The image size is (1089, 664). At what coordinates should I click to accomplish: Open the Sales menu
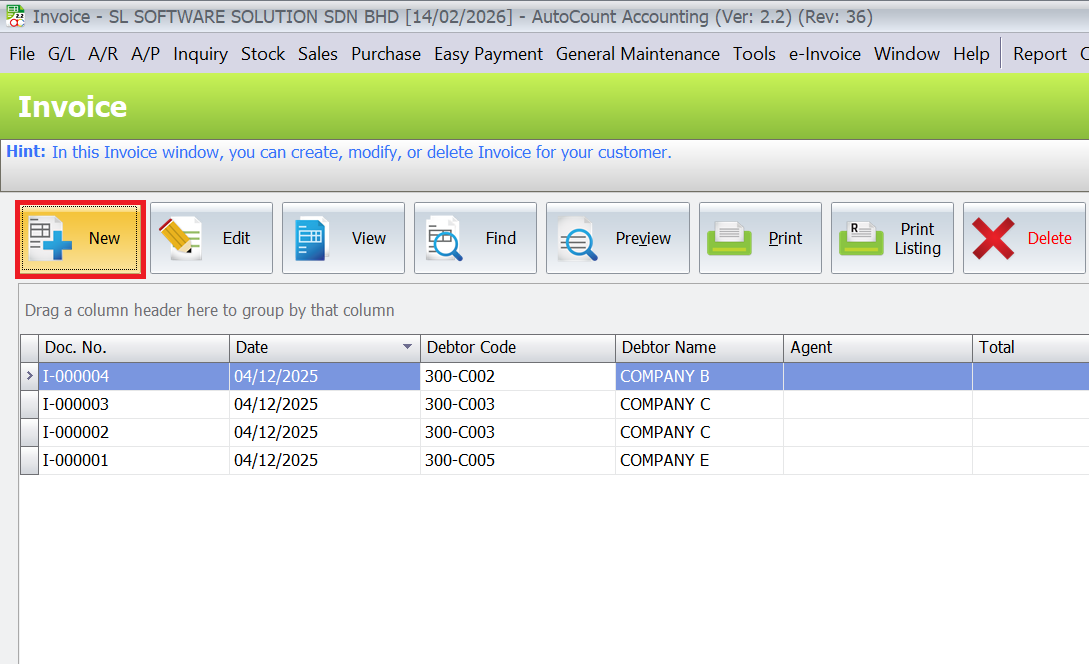(318, 54)
